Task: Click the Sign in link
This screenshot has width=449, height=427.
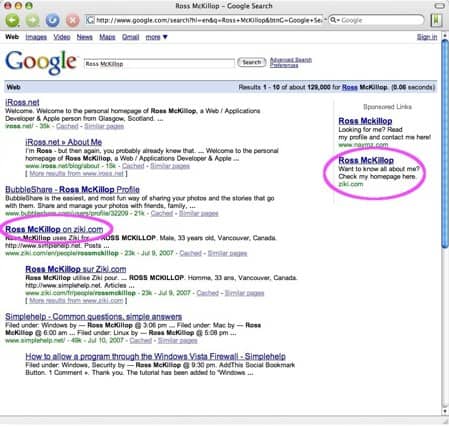Action: click(x=427, y=37)
